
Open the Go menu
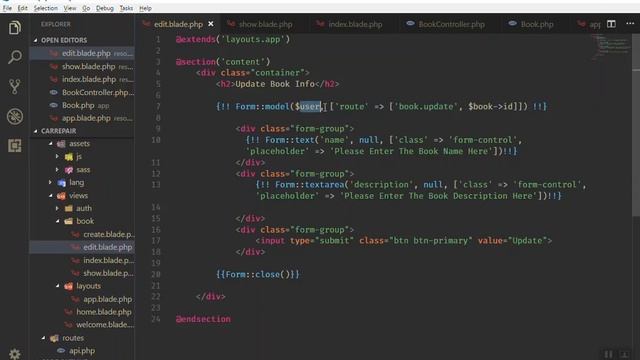86,8
